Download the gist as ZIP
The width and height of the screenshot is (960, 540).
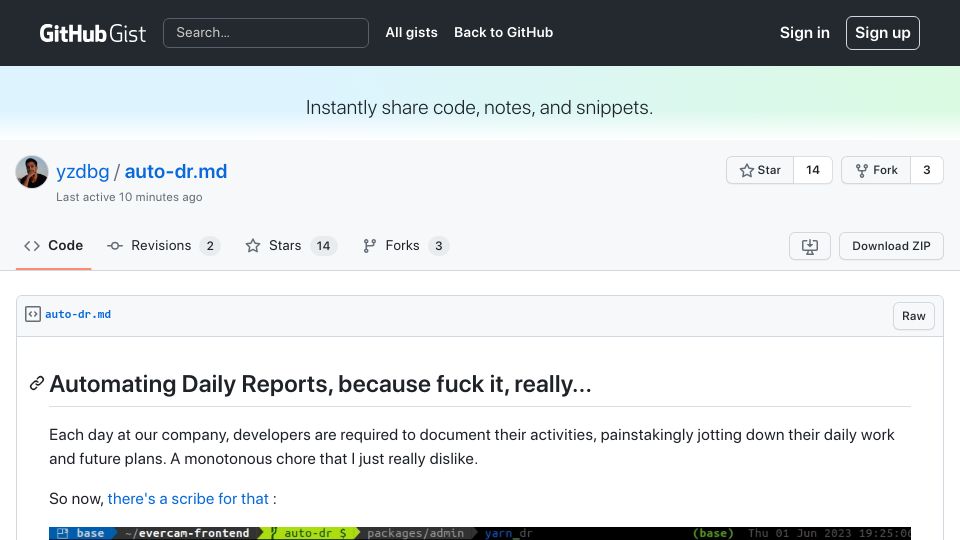[x=891, y=246]
